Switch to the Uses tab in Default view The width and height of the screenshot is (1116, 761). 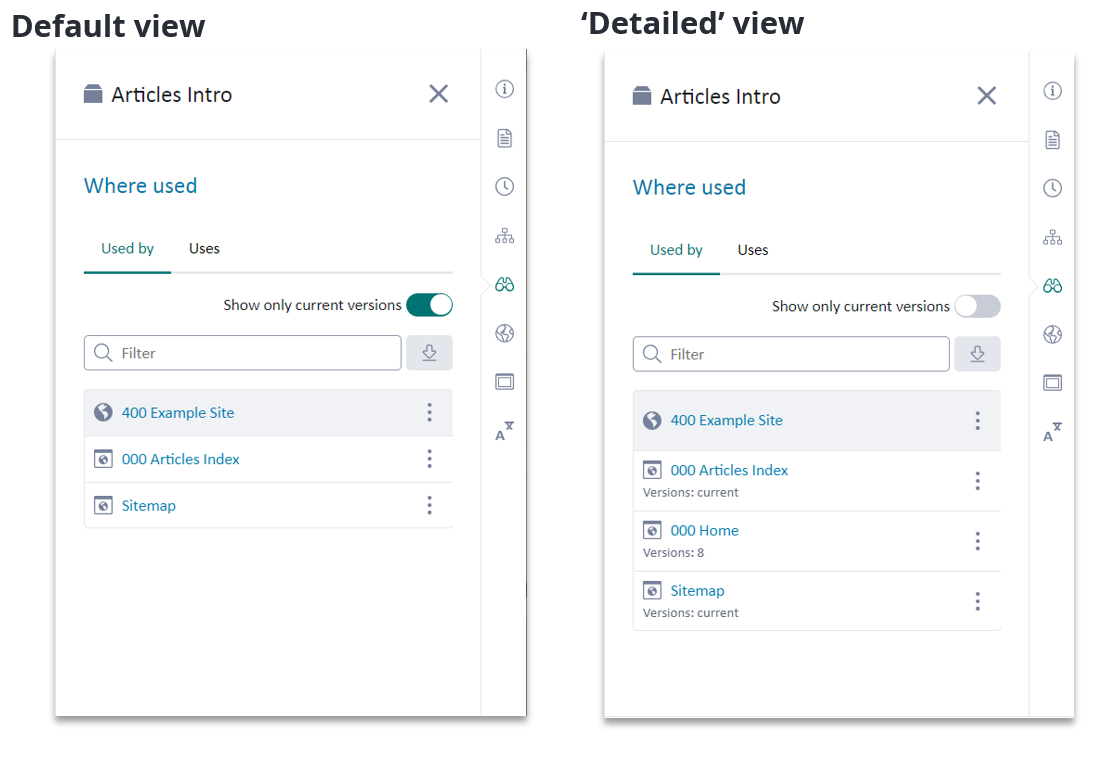point(204,249)
